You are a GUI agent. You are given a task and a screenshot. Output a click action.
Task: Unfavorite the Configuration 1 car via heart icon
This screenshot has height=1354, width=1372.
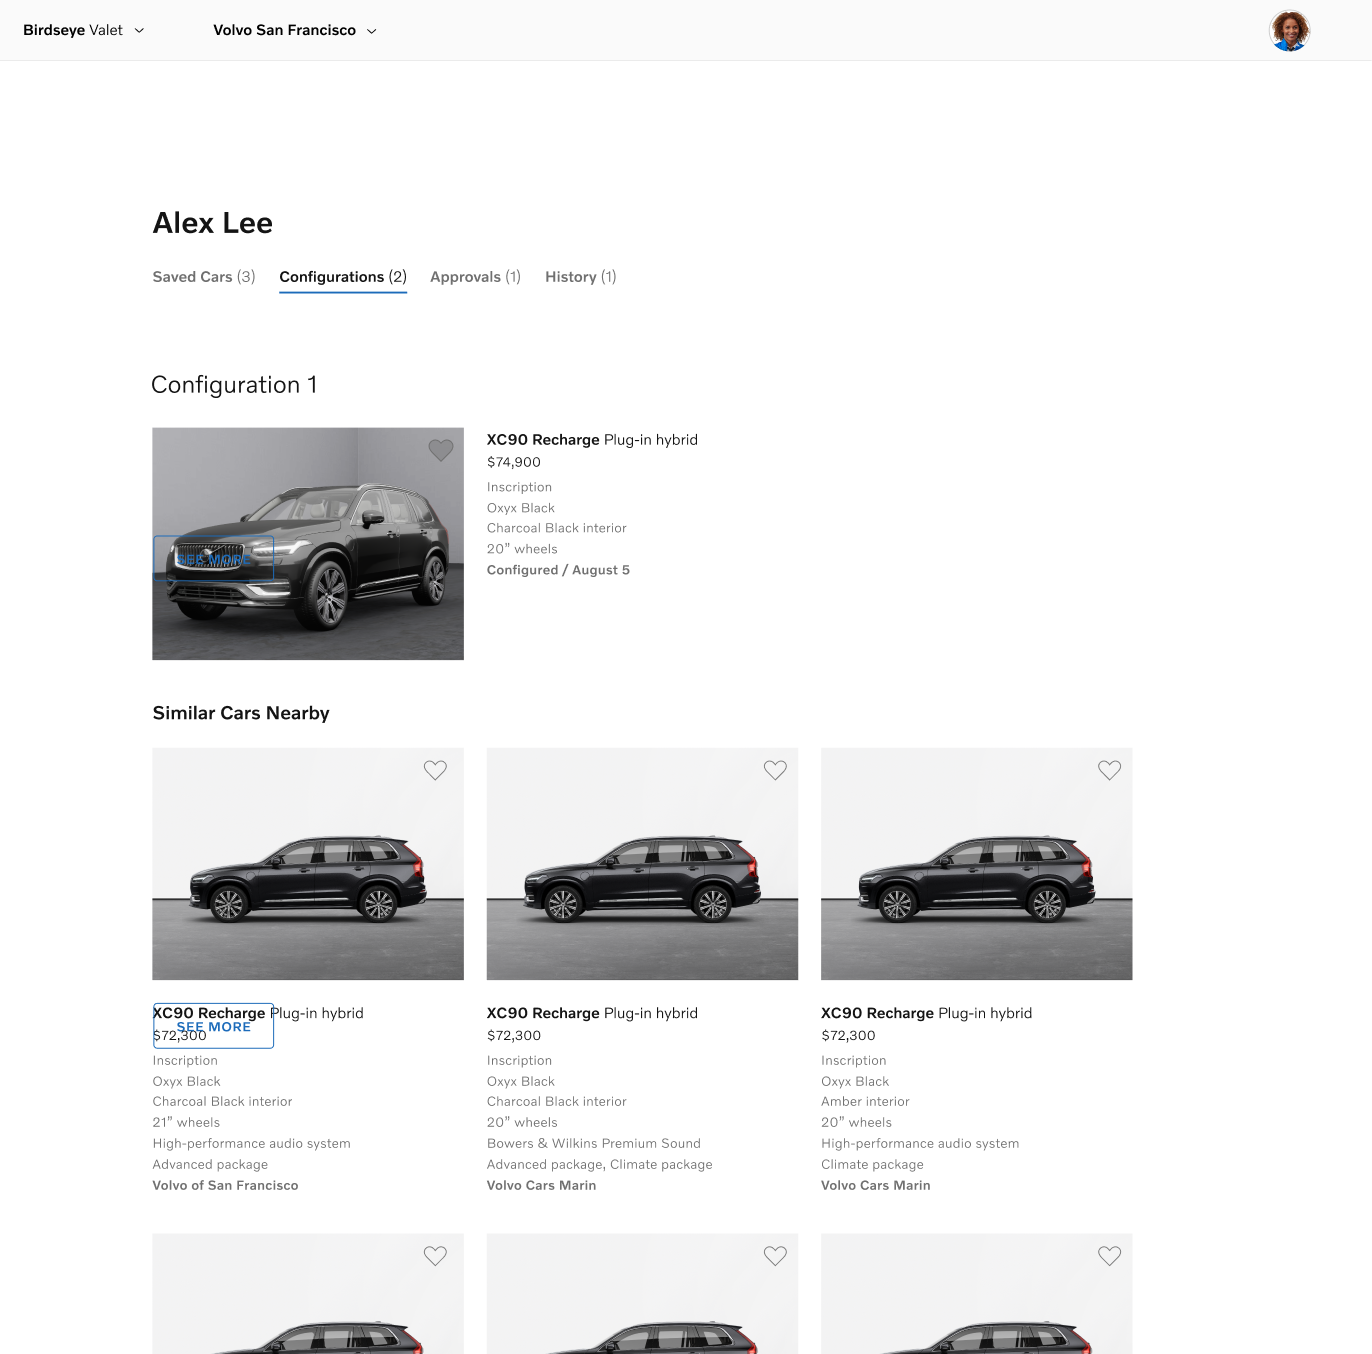coord(441,450)
